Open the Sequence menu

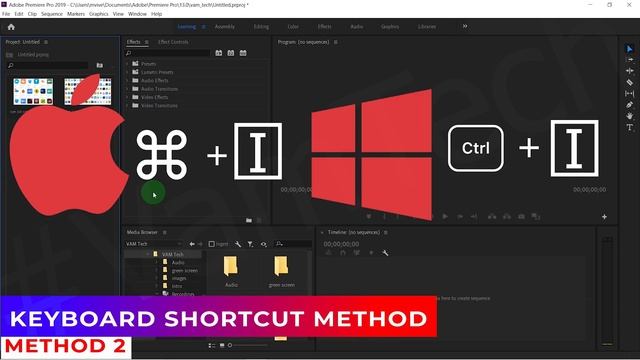(x=52, y=14)
